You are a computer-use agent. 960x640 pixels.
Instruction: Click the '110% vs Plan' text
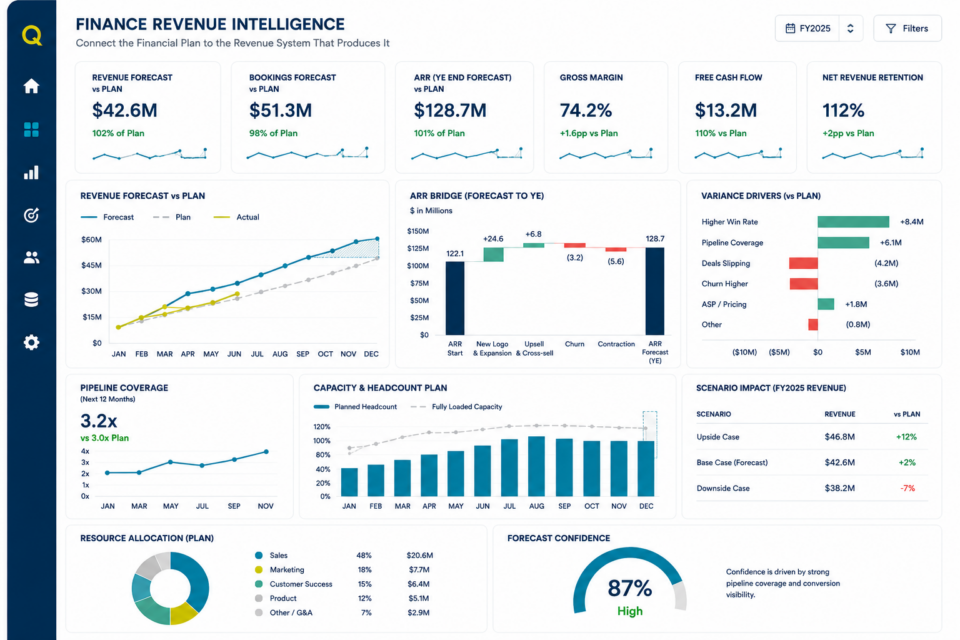pyautogui.click(x=721, y=133)
